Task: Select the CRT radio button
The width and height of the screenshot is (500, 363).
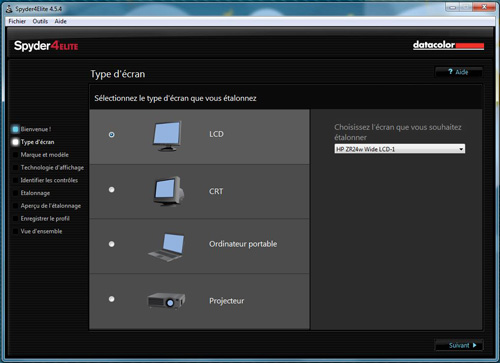Action: [112, 190]
